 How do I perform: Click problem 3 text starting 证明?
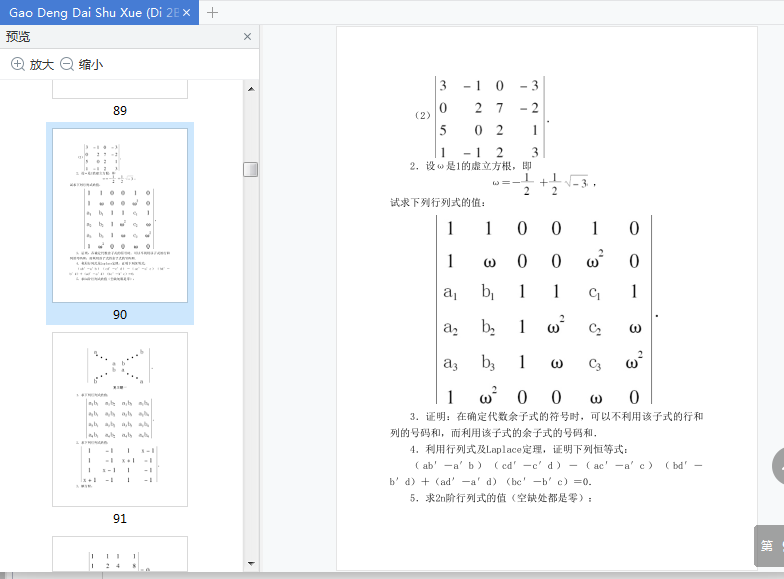pos(546,424)
